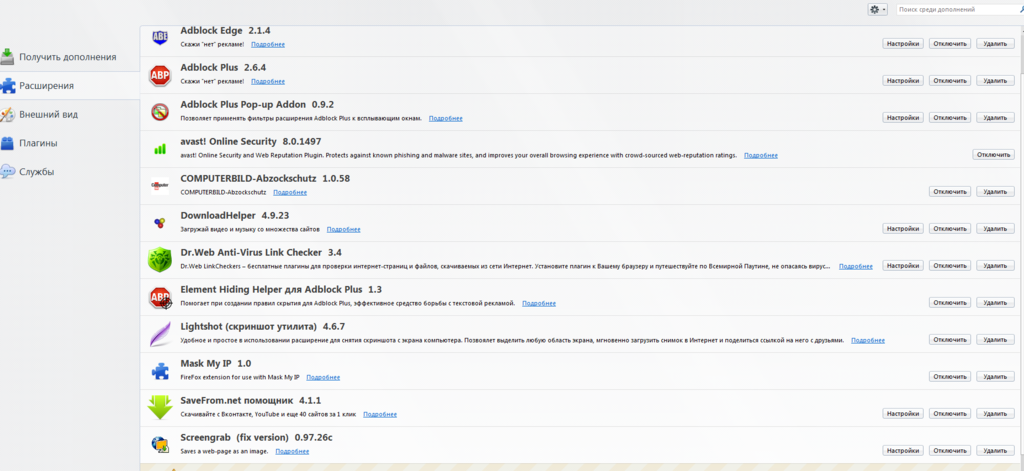
Task: Click the DownloadHelper colored balls icon
Action: click(x=159, y=223)
